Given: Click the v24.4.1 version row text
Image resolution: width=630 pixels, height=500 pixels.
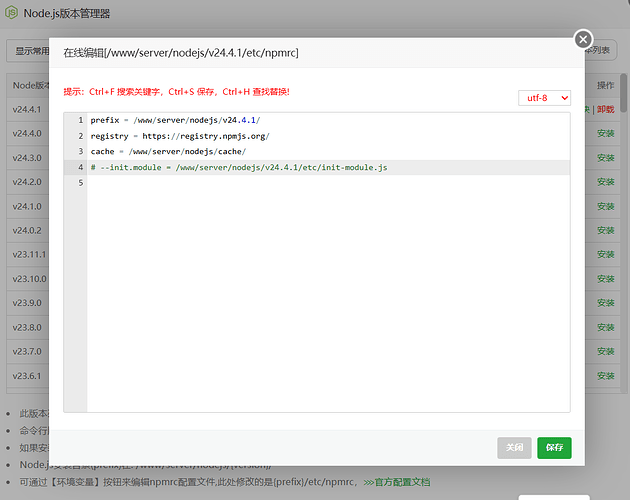Looking at the screenshot, I should click(27, 109).
